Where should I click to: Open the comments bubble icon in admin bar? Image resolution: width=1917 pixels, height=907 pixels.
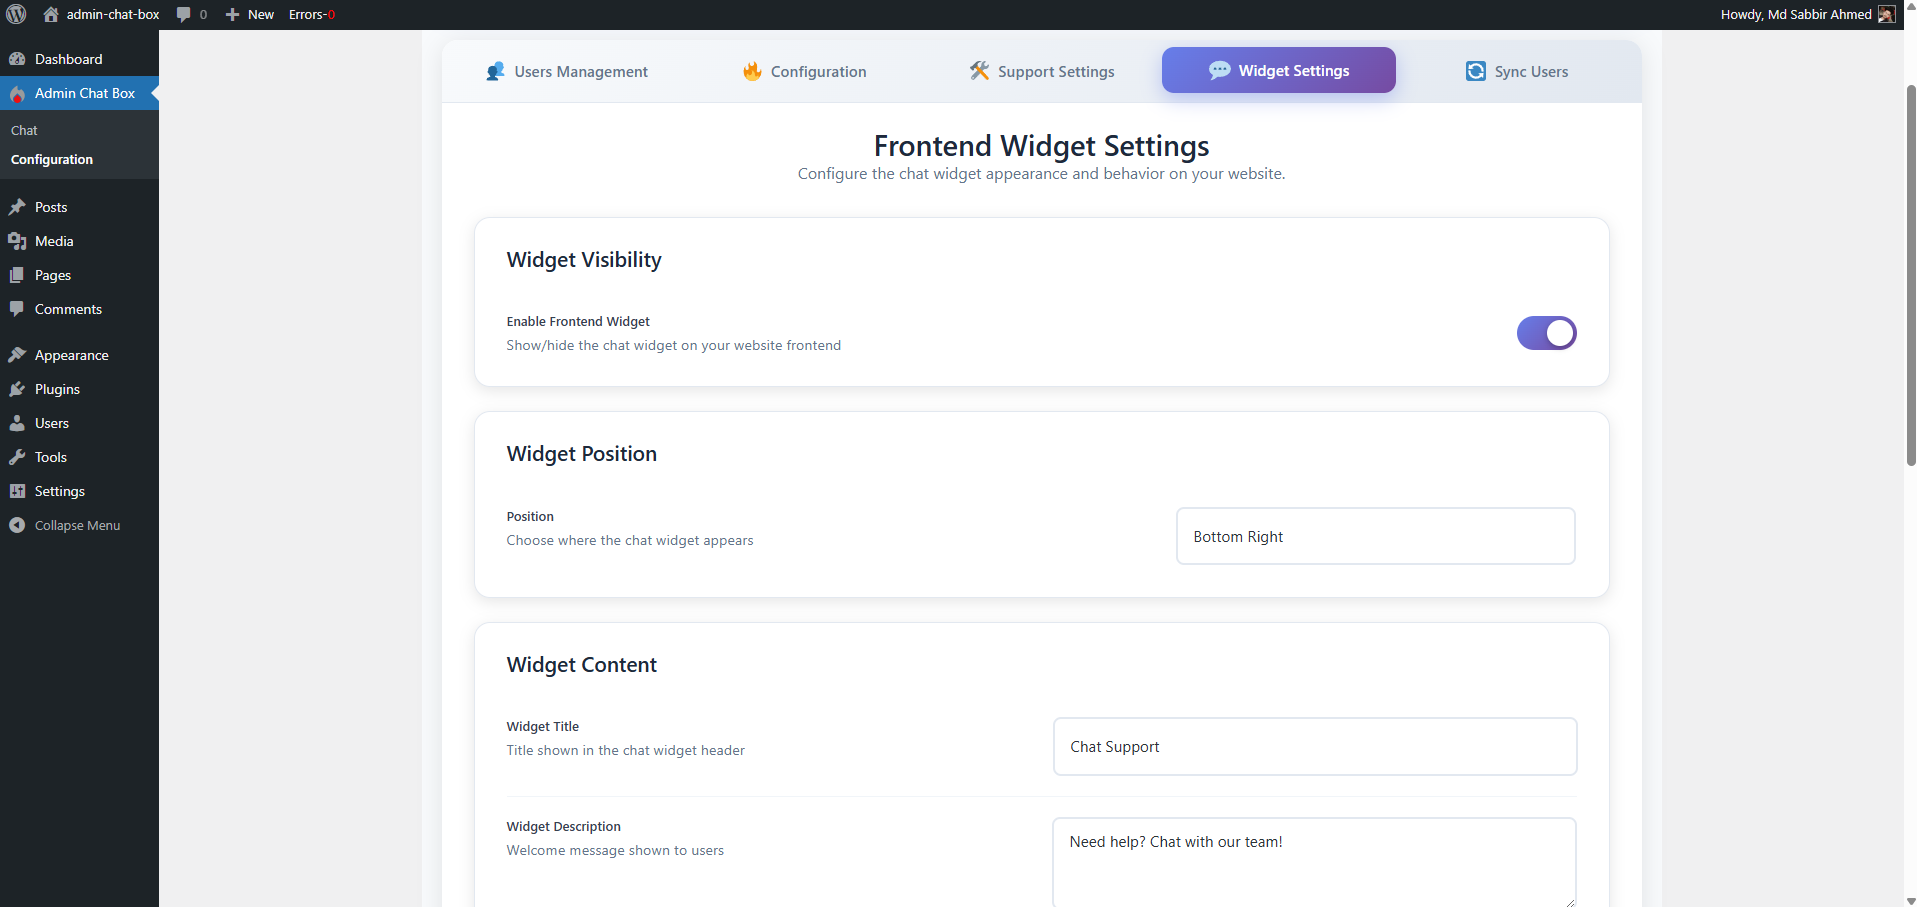pyautogui.click(x=183, y=15)
